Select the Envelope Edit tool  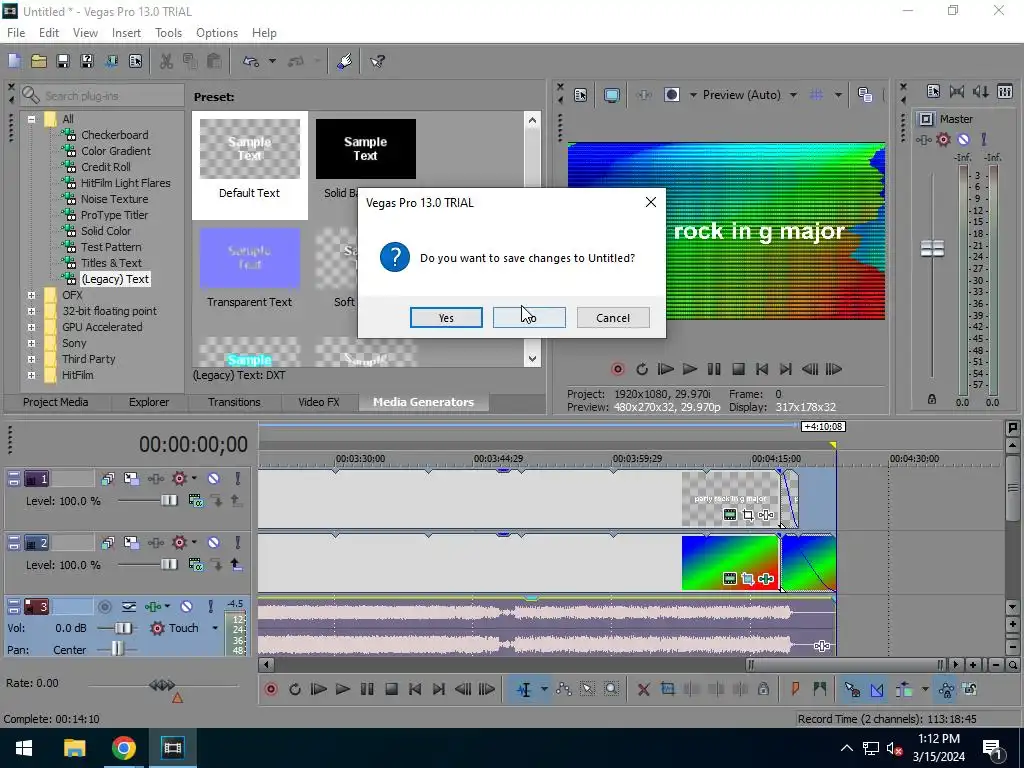click(x=564, y=689)
